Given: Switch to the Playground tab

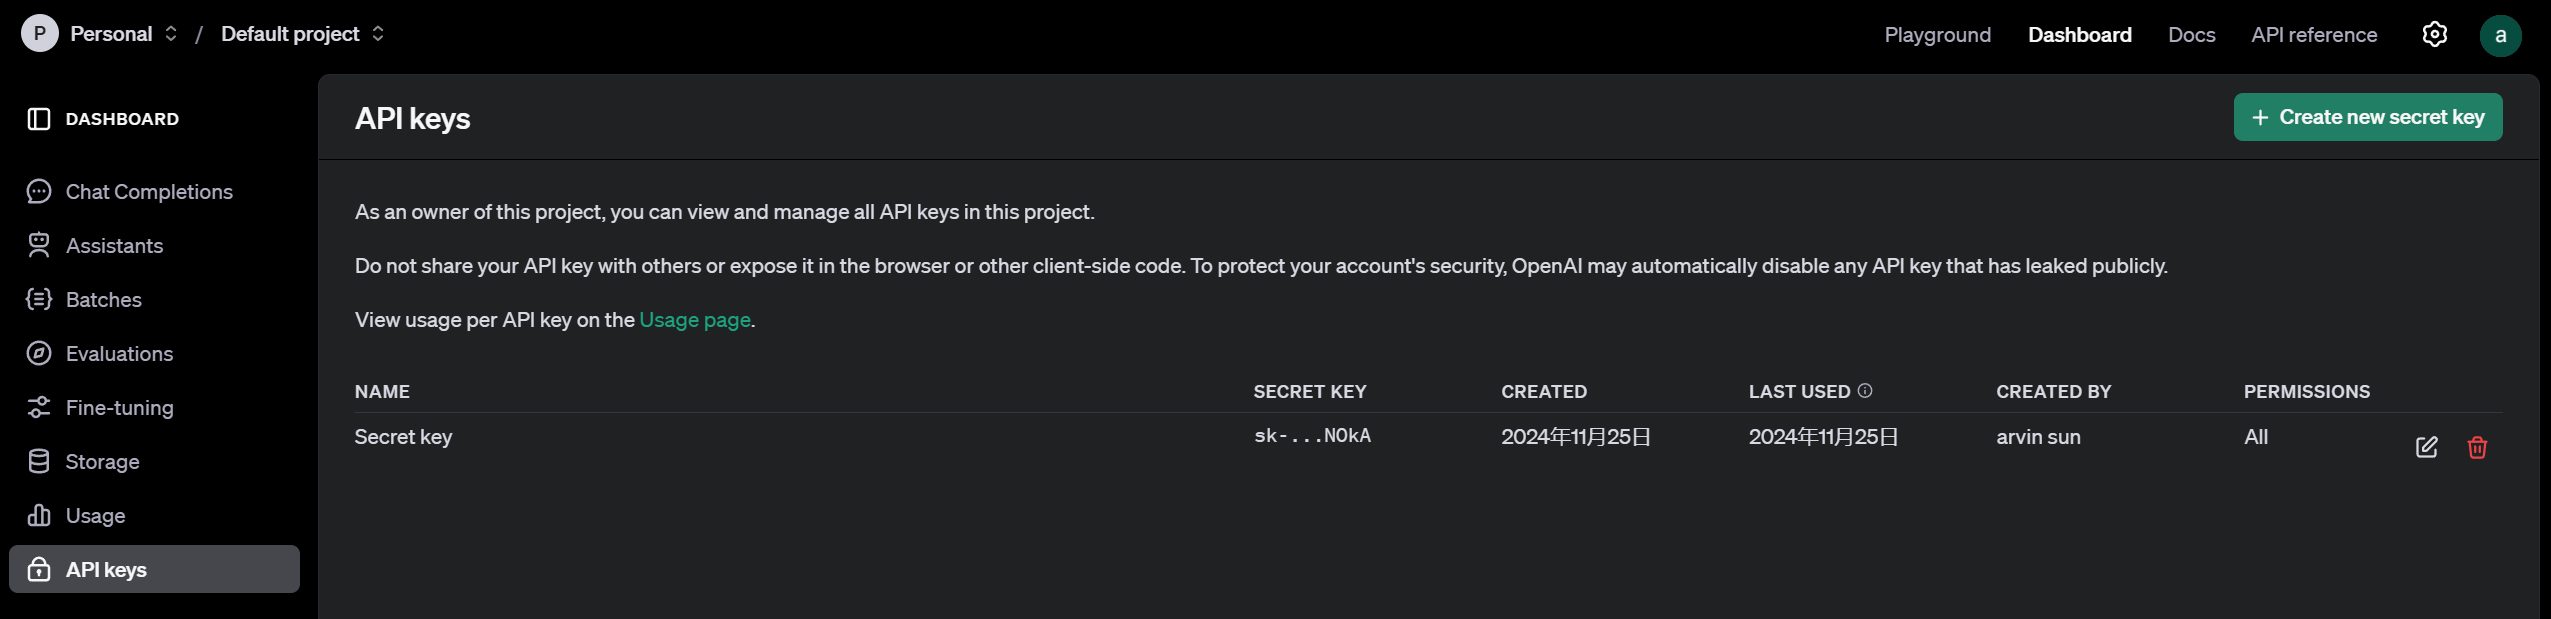Looking at the screenshot, I should (1937, 35).
